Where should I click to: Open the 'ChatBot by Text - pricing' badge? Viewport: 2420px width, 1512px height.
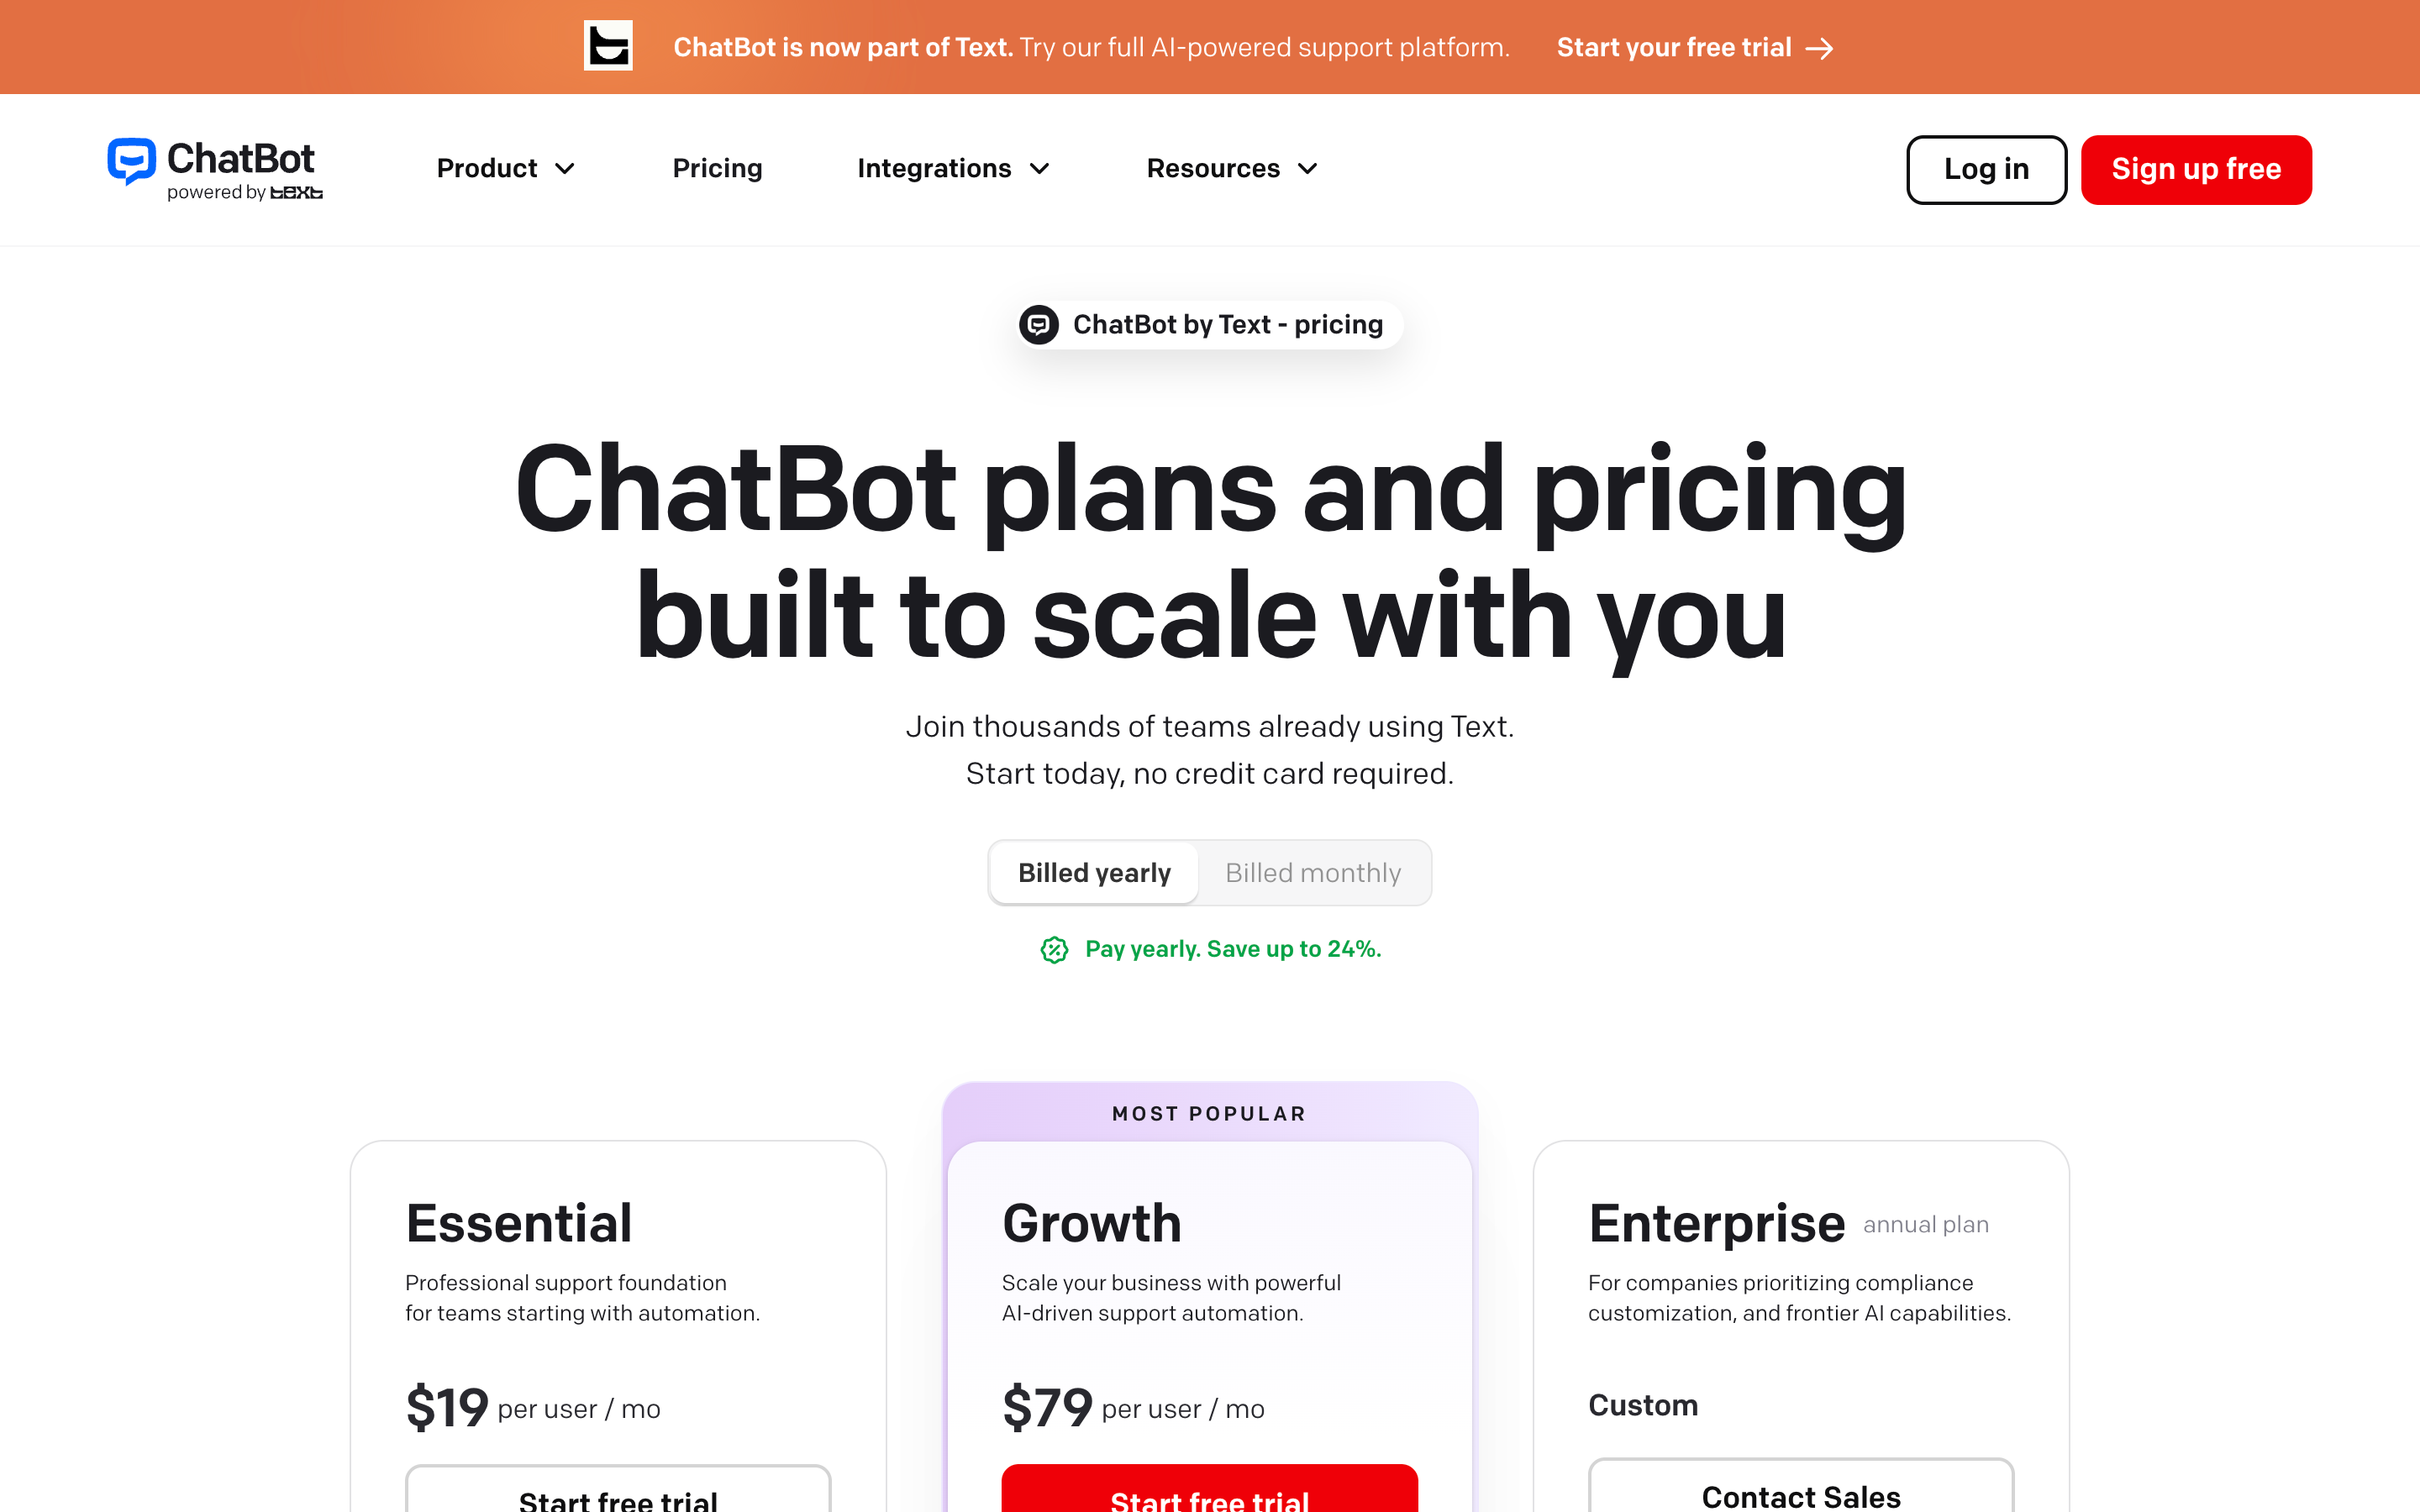click(x=1208, y=324)
